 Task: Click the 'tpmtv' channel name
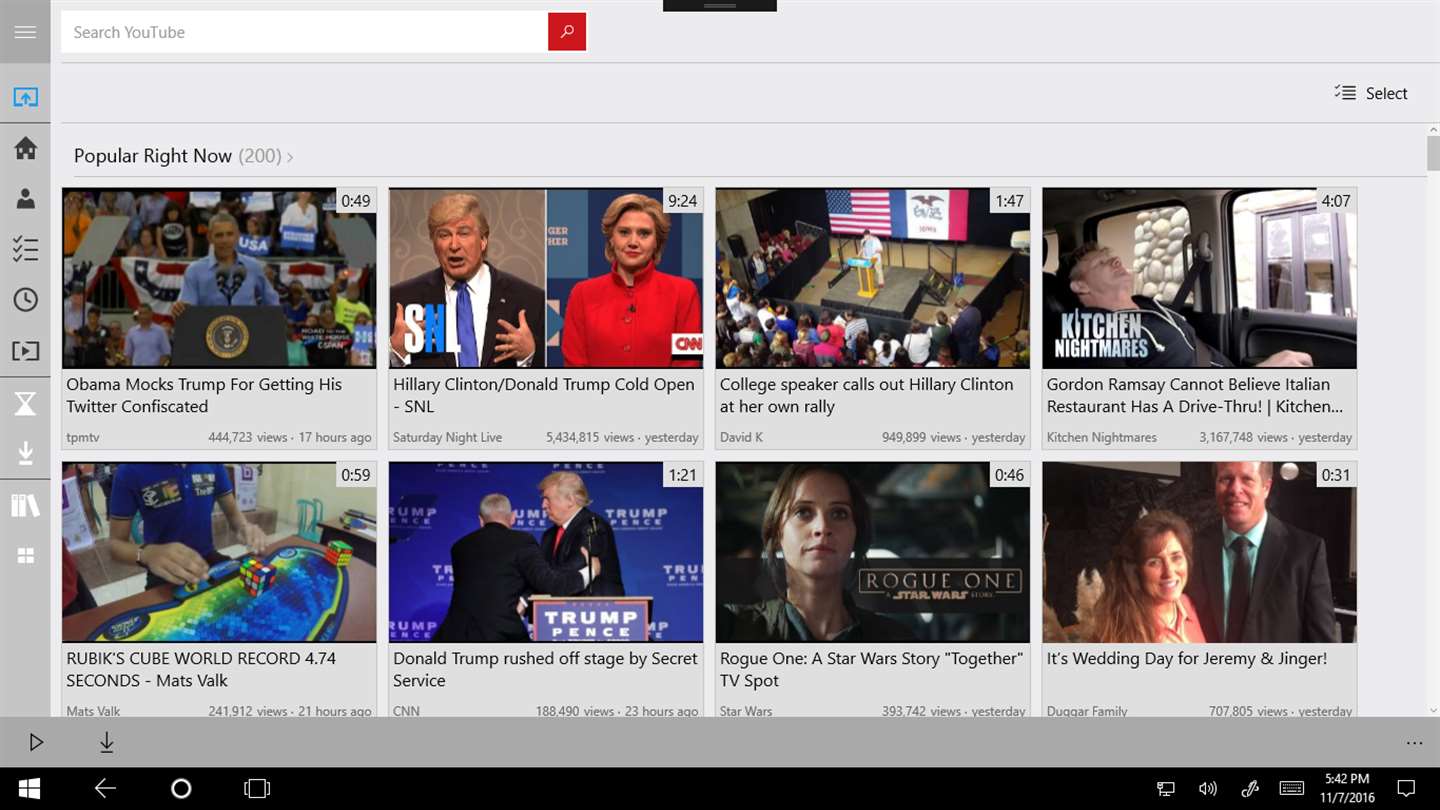coord(83,437)
